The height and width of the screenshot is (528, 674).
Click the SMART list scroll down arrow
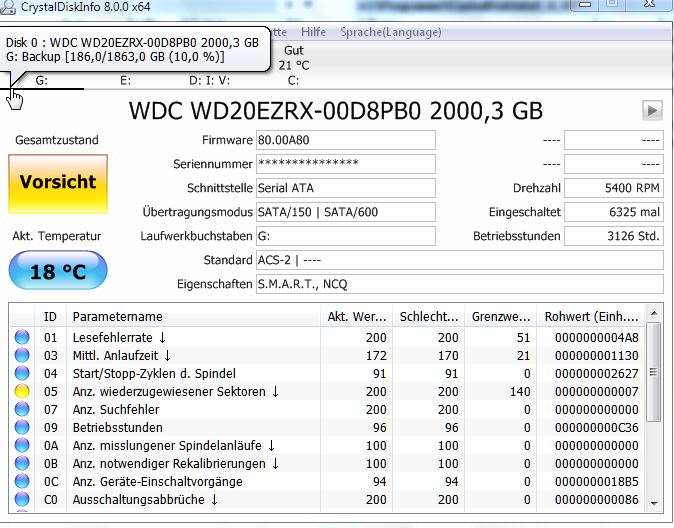click(x=654, y=503)
